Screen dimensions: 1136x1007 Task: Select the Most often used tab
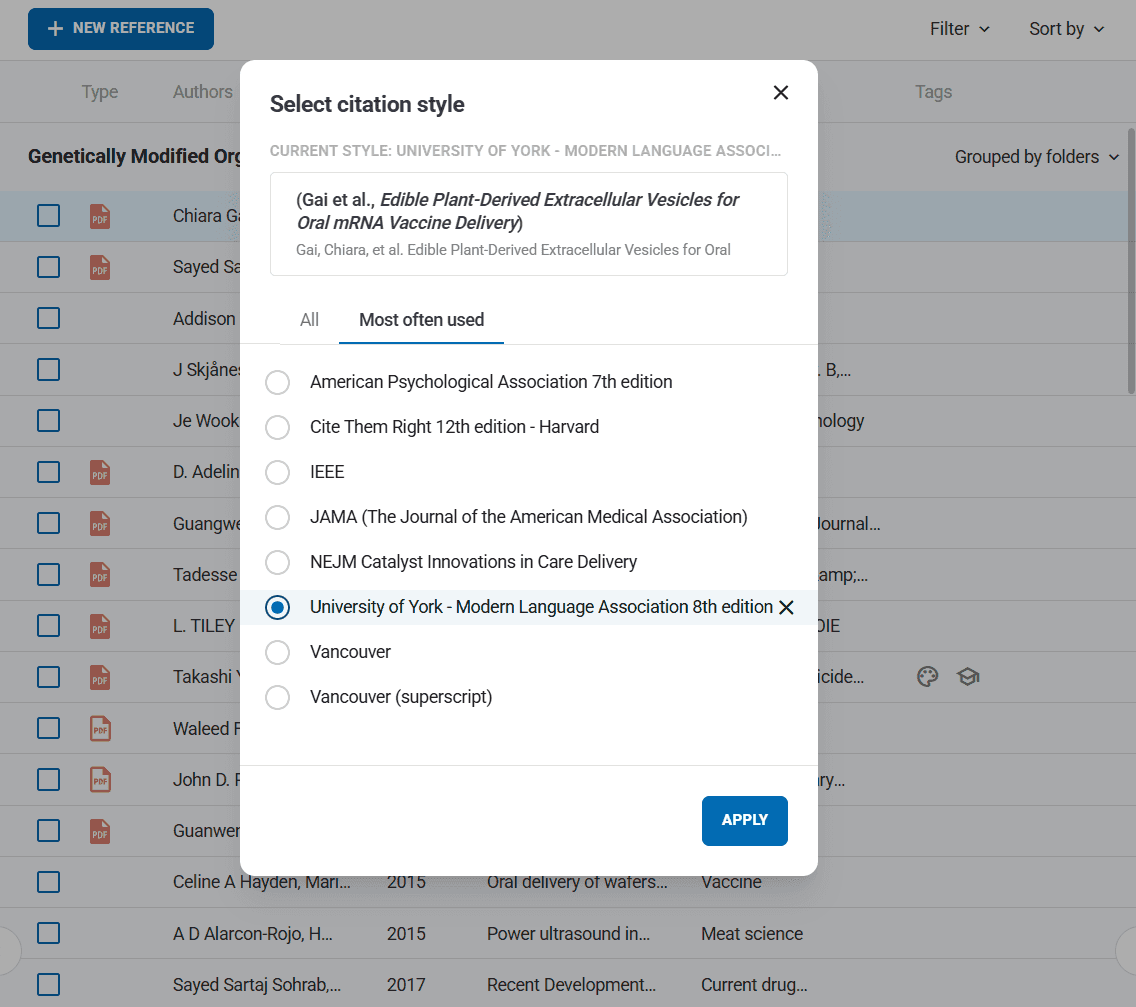(x=421, y=320)
